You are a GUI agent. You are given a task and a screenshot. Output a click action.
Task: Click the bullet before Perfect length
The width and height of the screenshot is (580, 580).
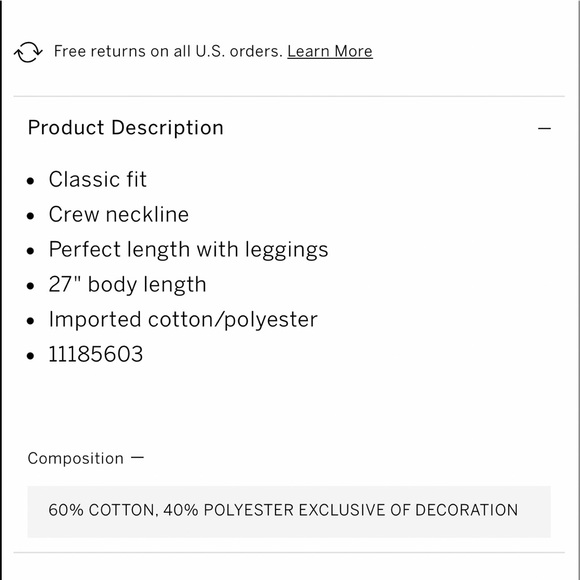pos(30,251)
